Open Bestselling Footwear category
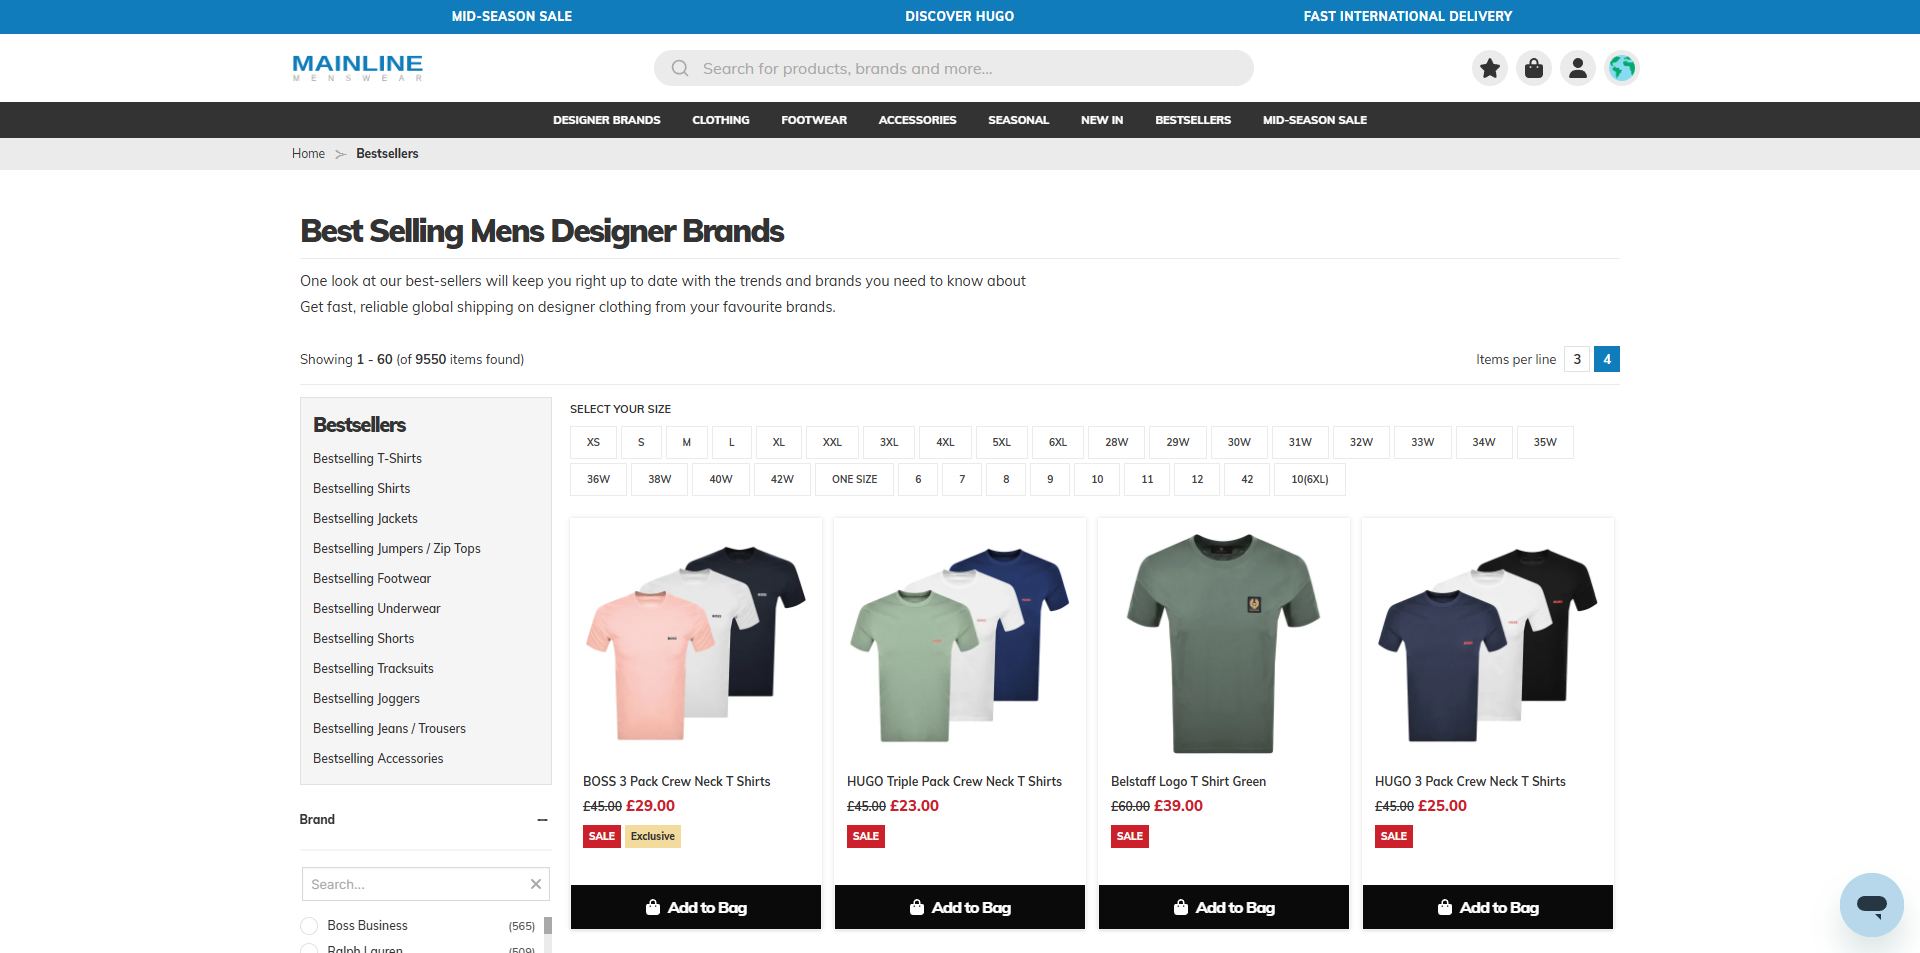 point(371,579)
